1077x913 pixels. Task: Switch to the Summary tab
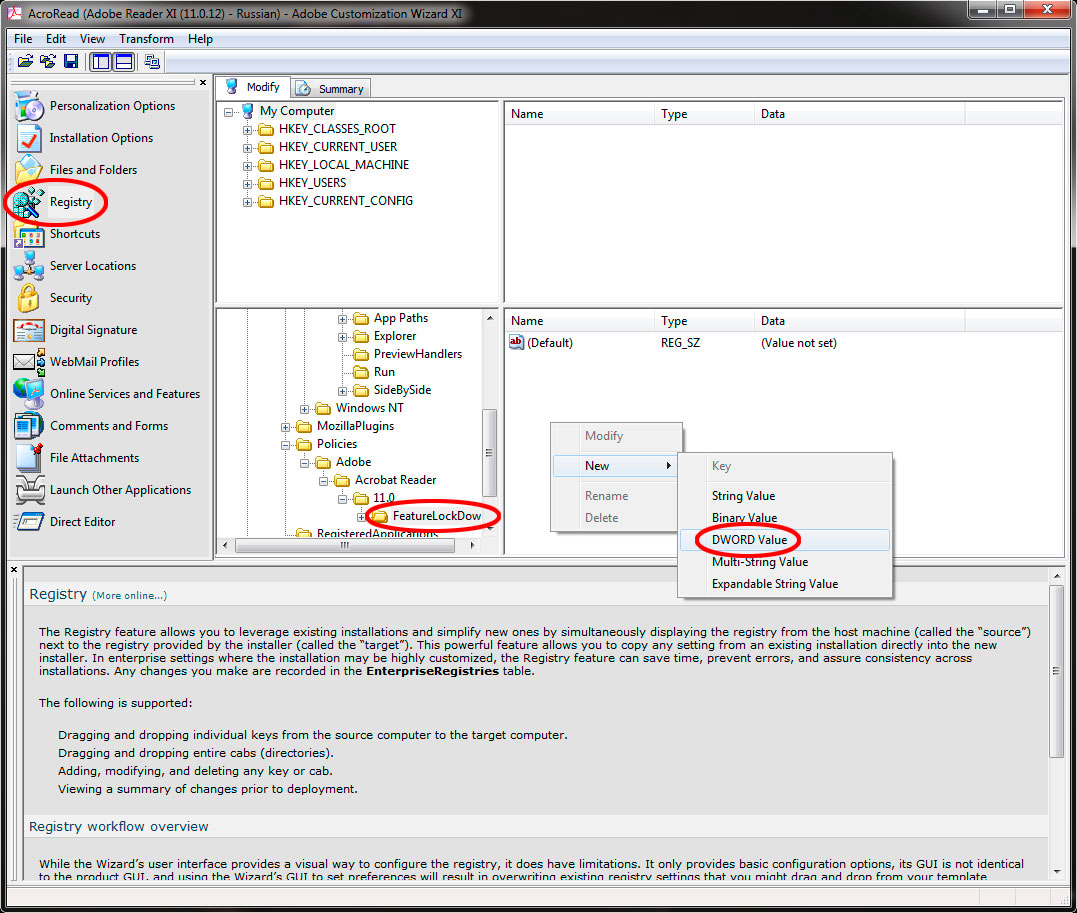click(332, 89)
